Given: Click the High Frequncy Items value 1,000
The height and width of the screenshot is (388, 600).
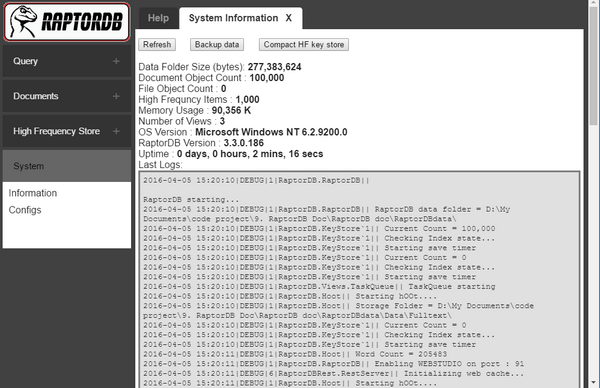Looking at the screenshot, I should (x=248, y=99).
